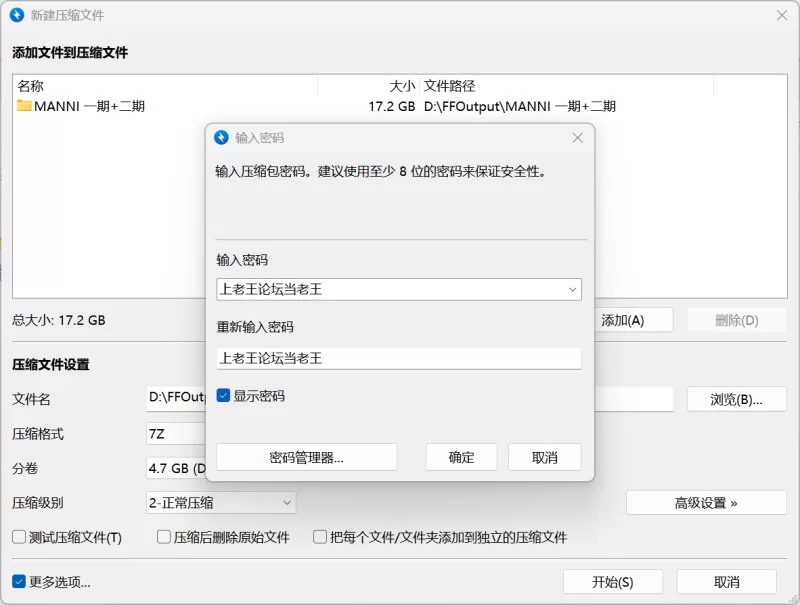Click the 文件路径 column header
Image resolution: width=800 pixels, height=605 pixels.
tap(566, 86)
